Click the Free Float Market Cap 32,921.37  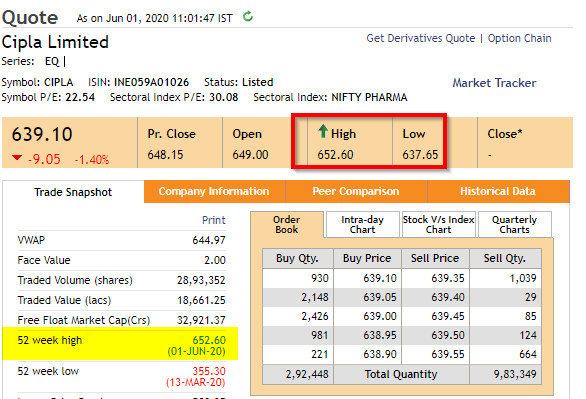click(201, 320)
